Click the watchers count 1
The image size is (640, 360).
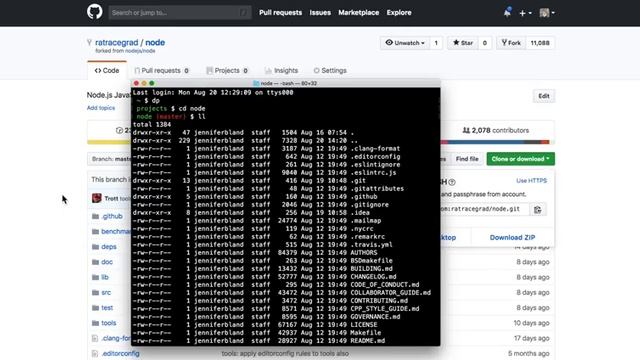click(x=436, y=43)
